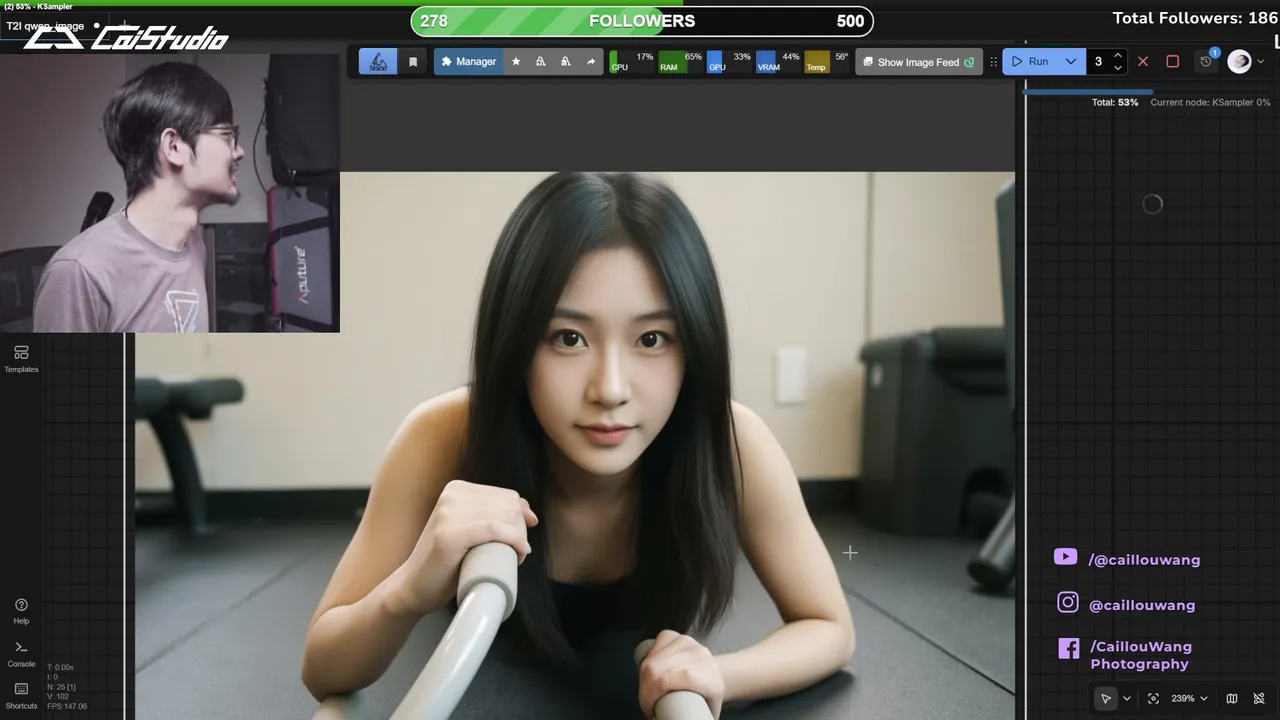Expand the user account chevron
The width and height of the screenshot is (1280, 720).
click(1260, 62)
